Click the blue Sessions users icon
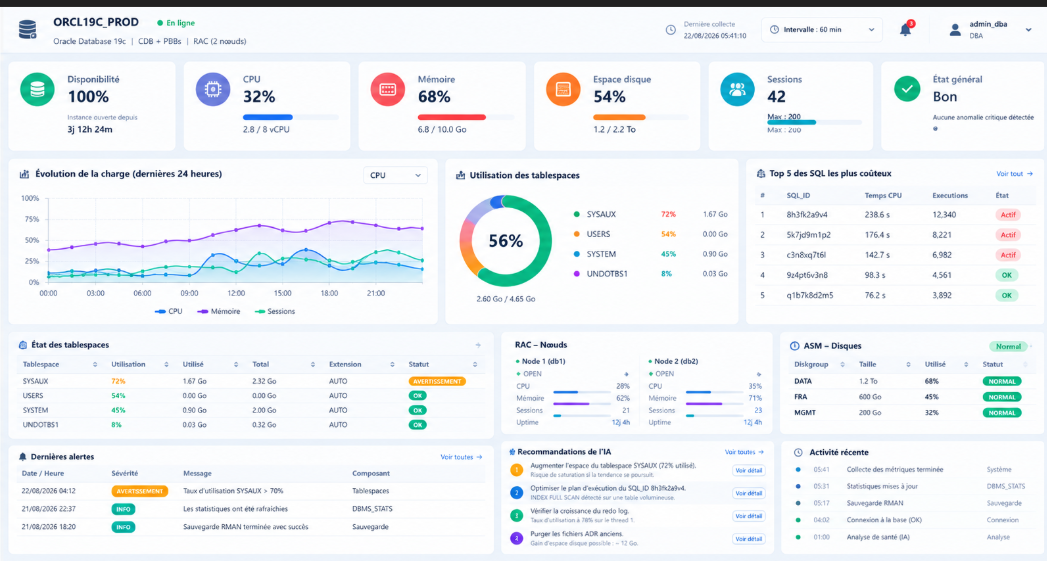This screenshot has height=561, width=1047. pos(737,89)
